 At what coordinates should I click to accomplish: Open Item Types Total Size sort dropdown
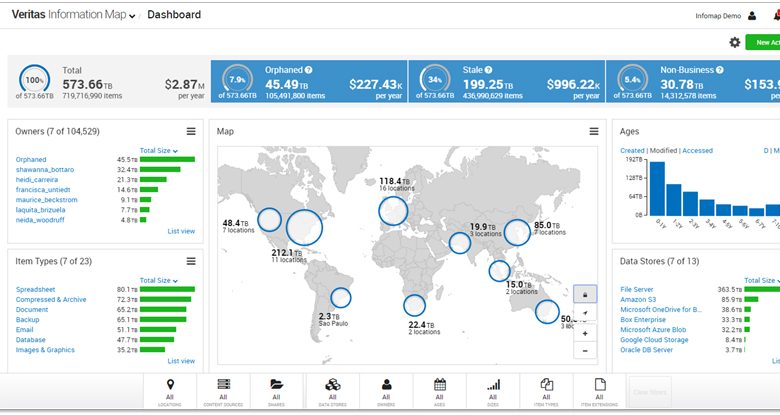(159, 280)
